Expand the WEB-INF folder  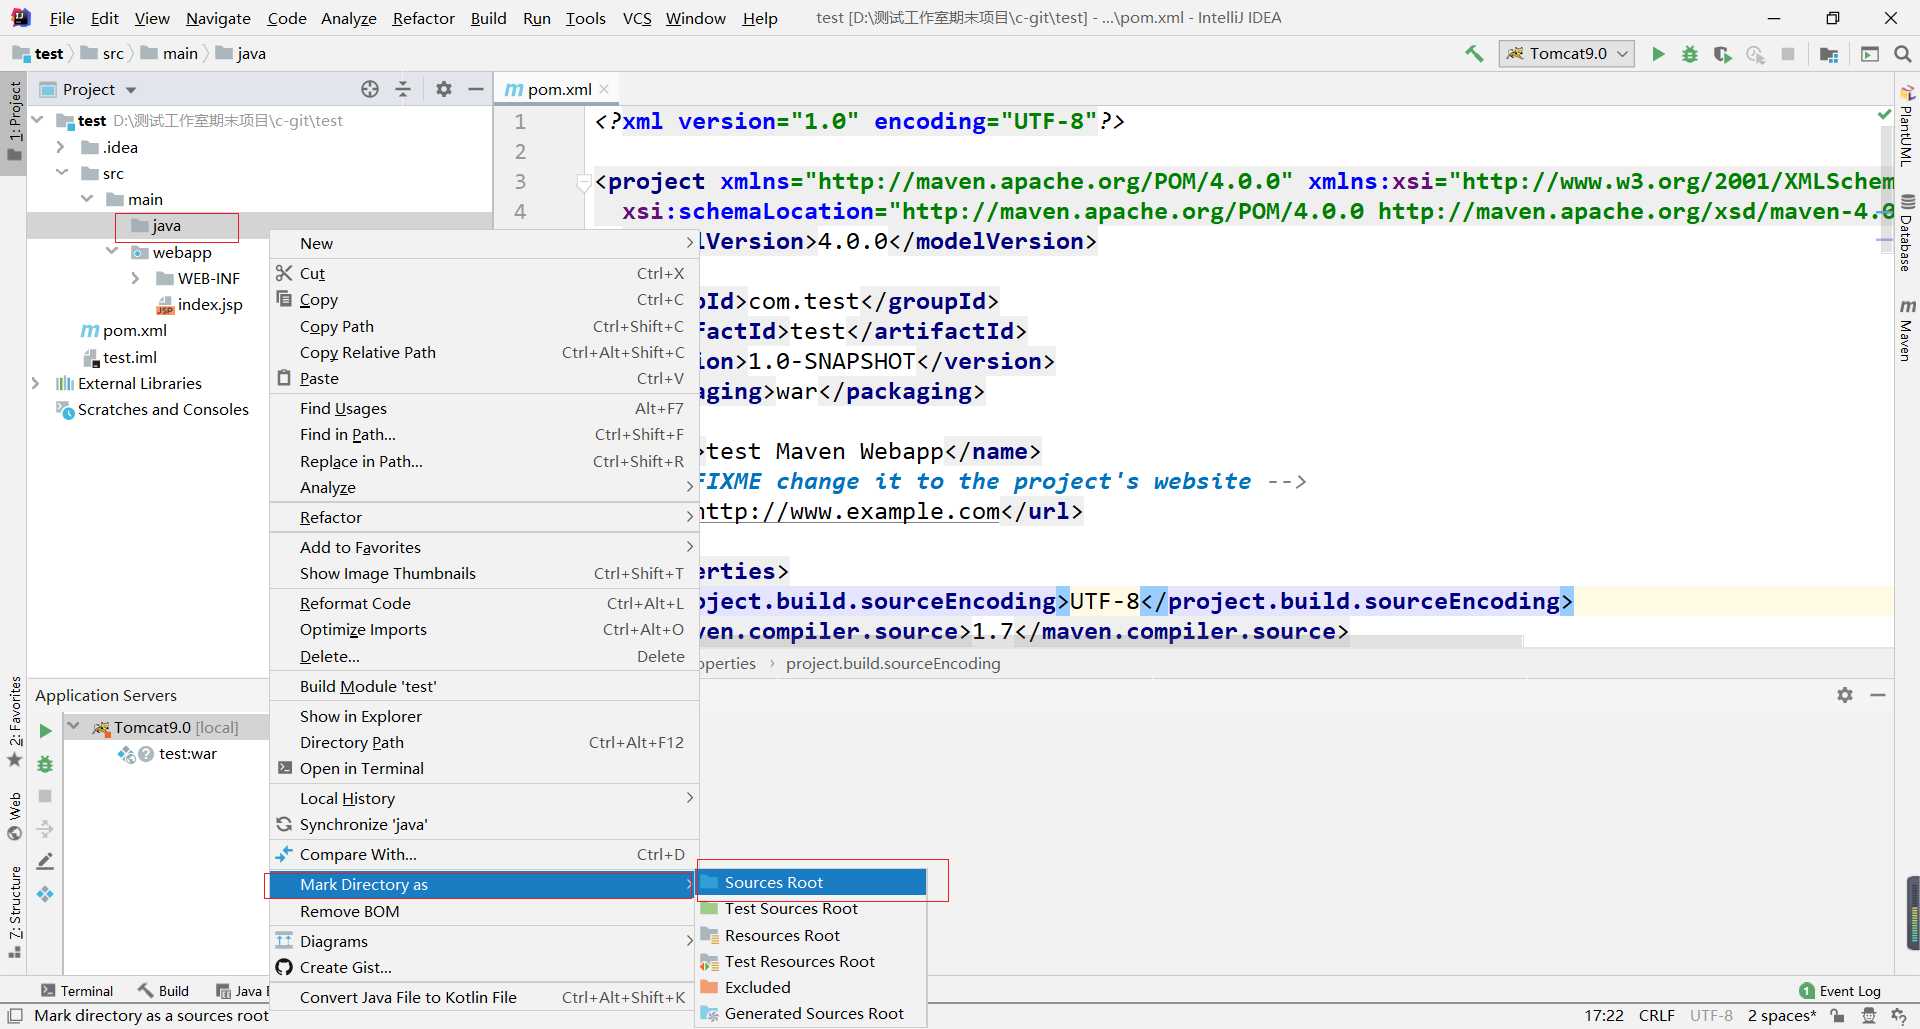136,278
